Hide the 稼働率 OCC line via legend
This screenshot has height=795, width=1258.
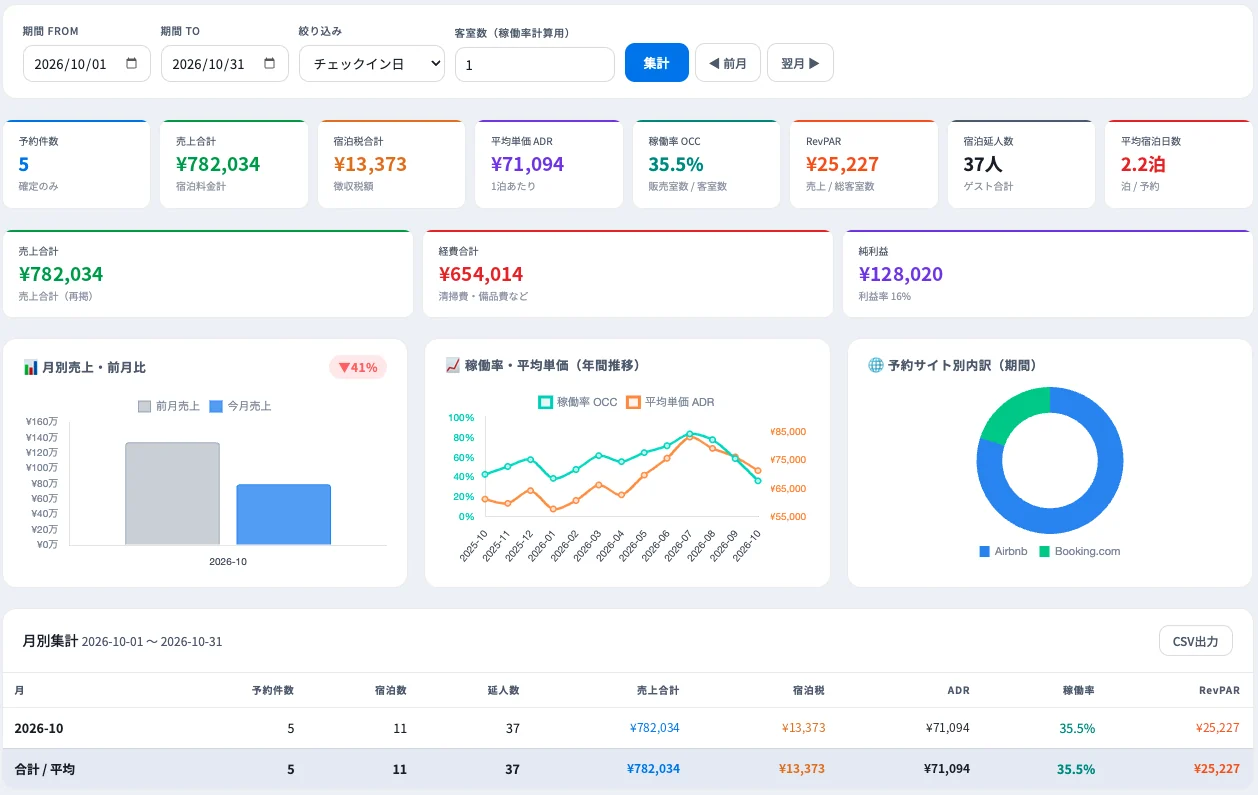click(x=578, y=402)
